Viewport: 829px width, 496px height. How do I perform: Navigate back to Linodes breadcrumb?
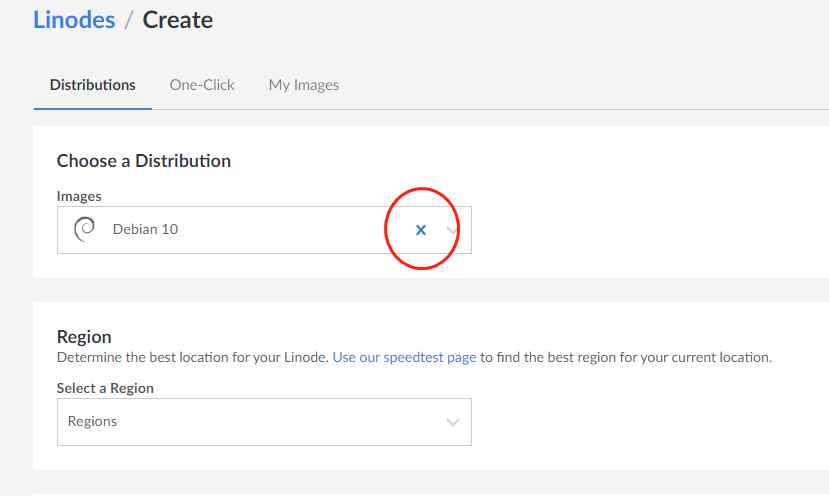point(74,20)
